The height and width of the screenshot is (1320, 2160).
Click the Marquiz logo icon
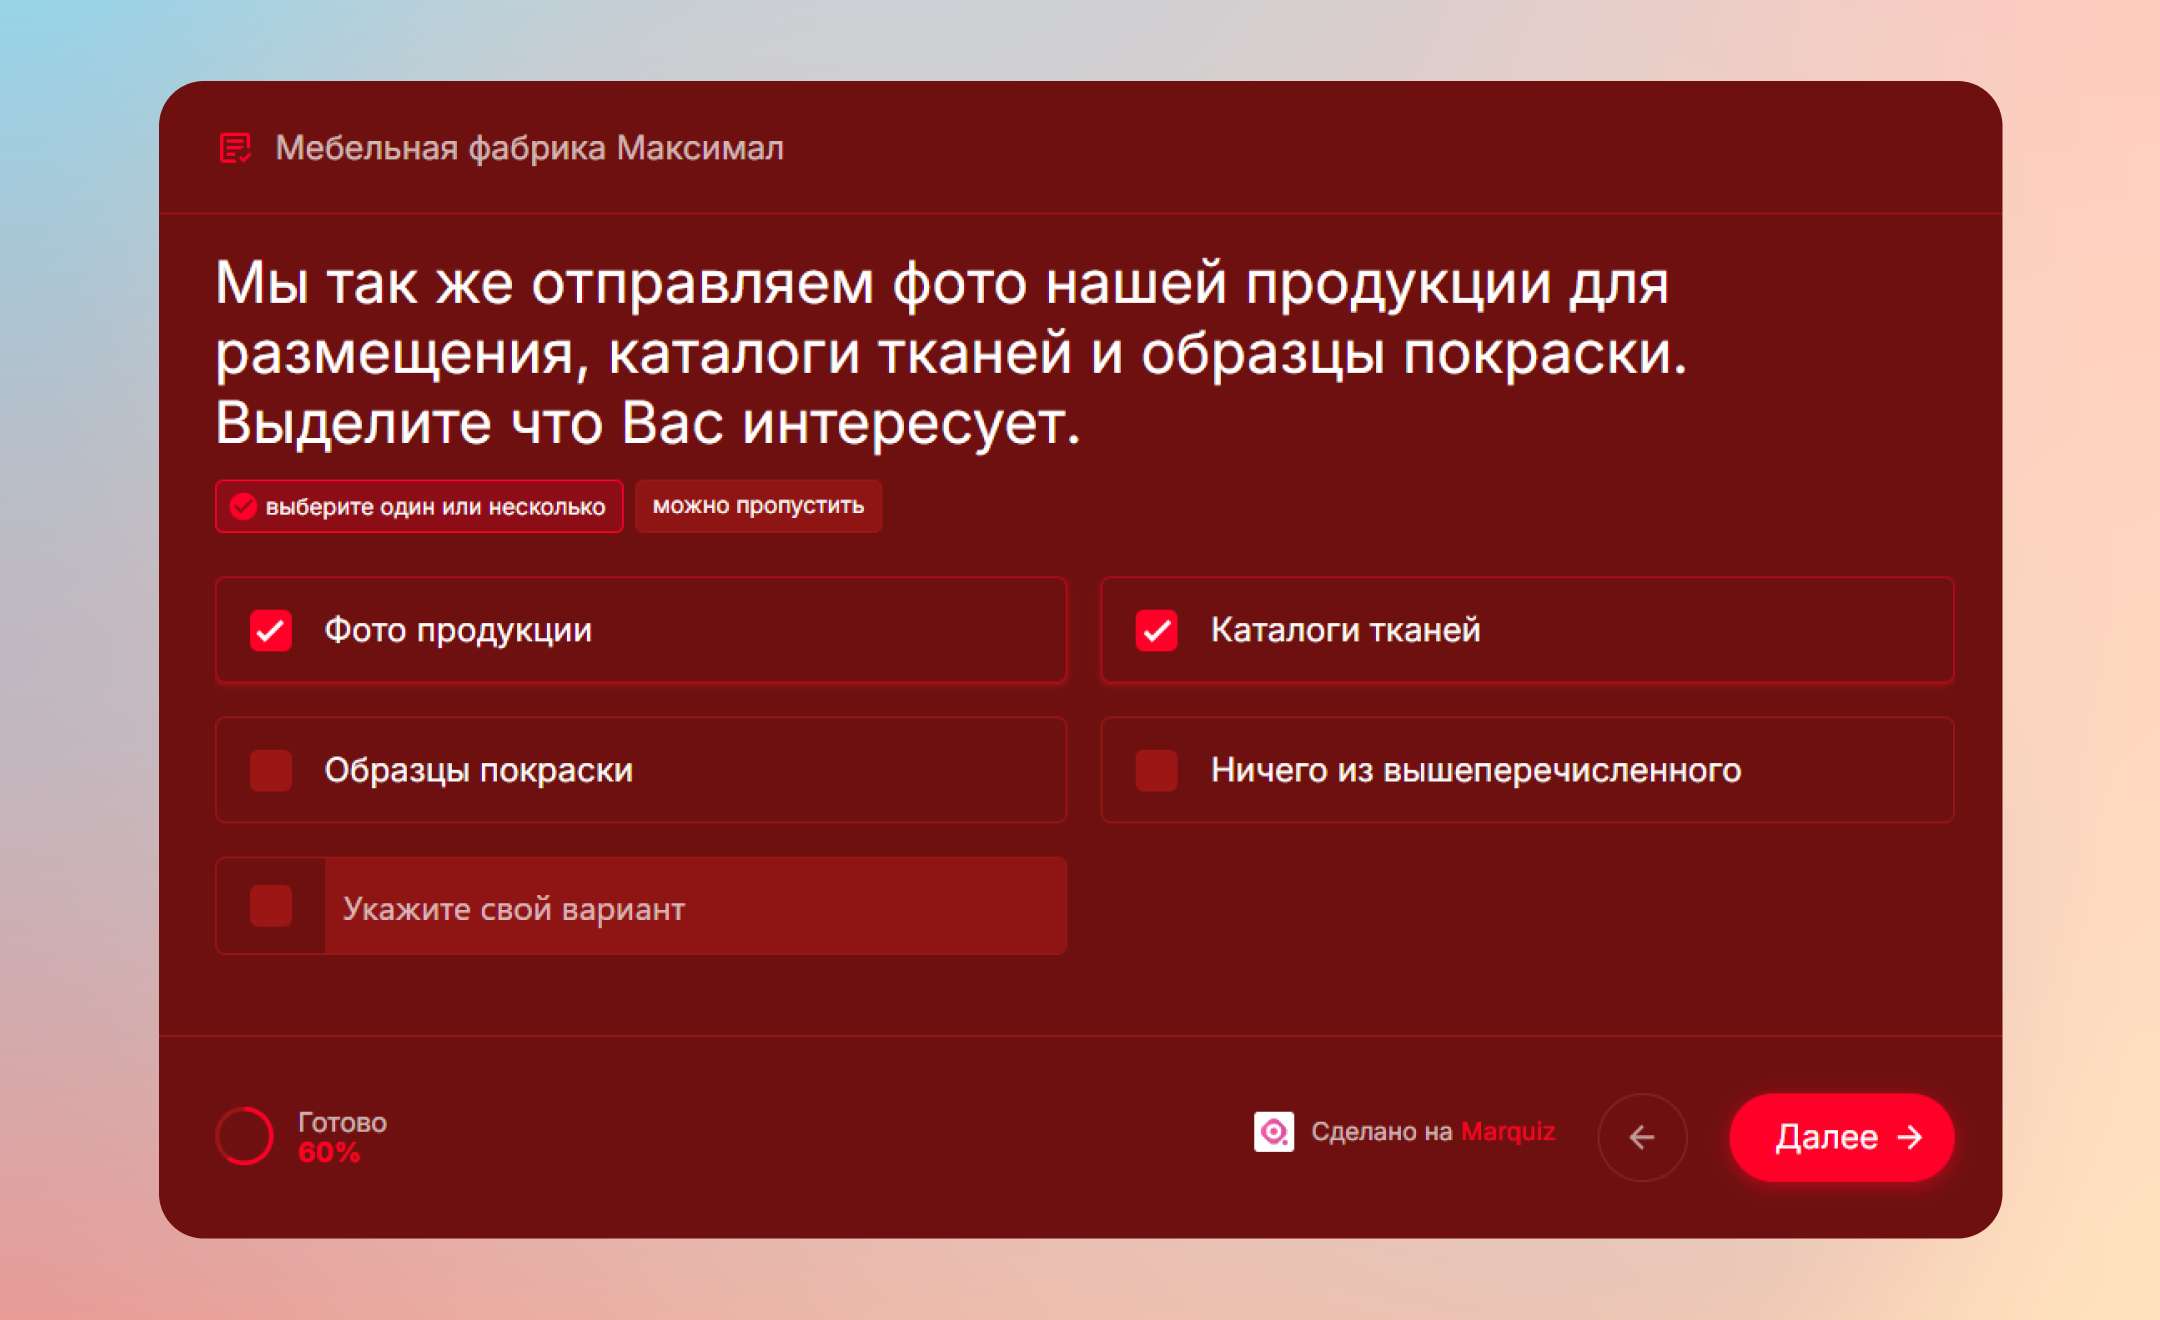coord(1274,1132)
